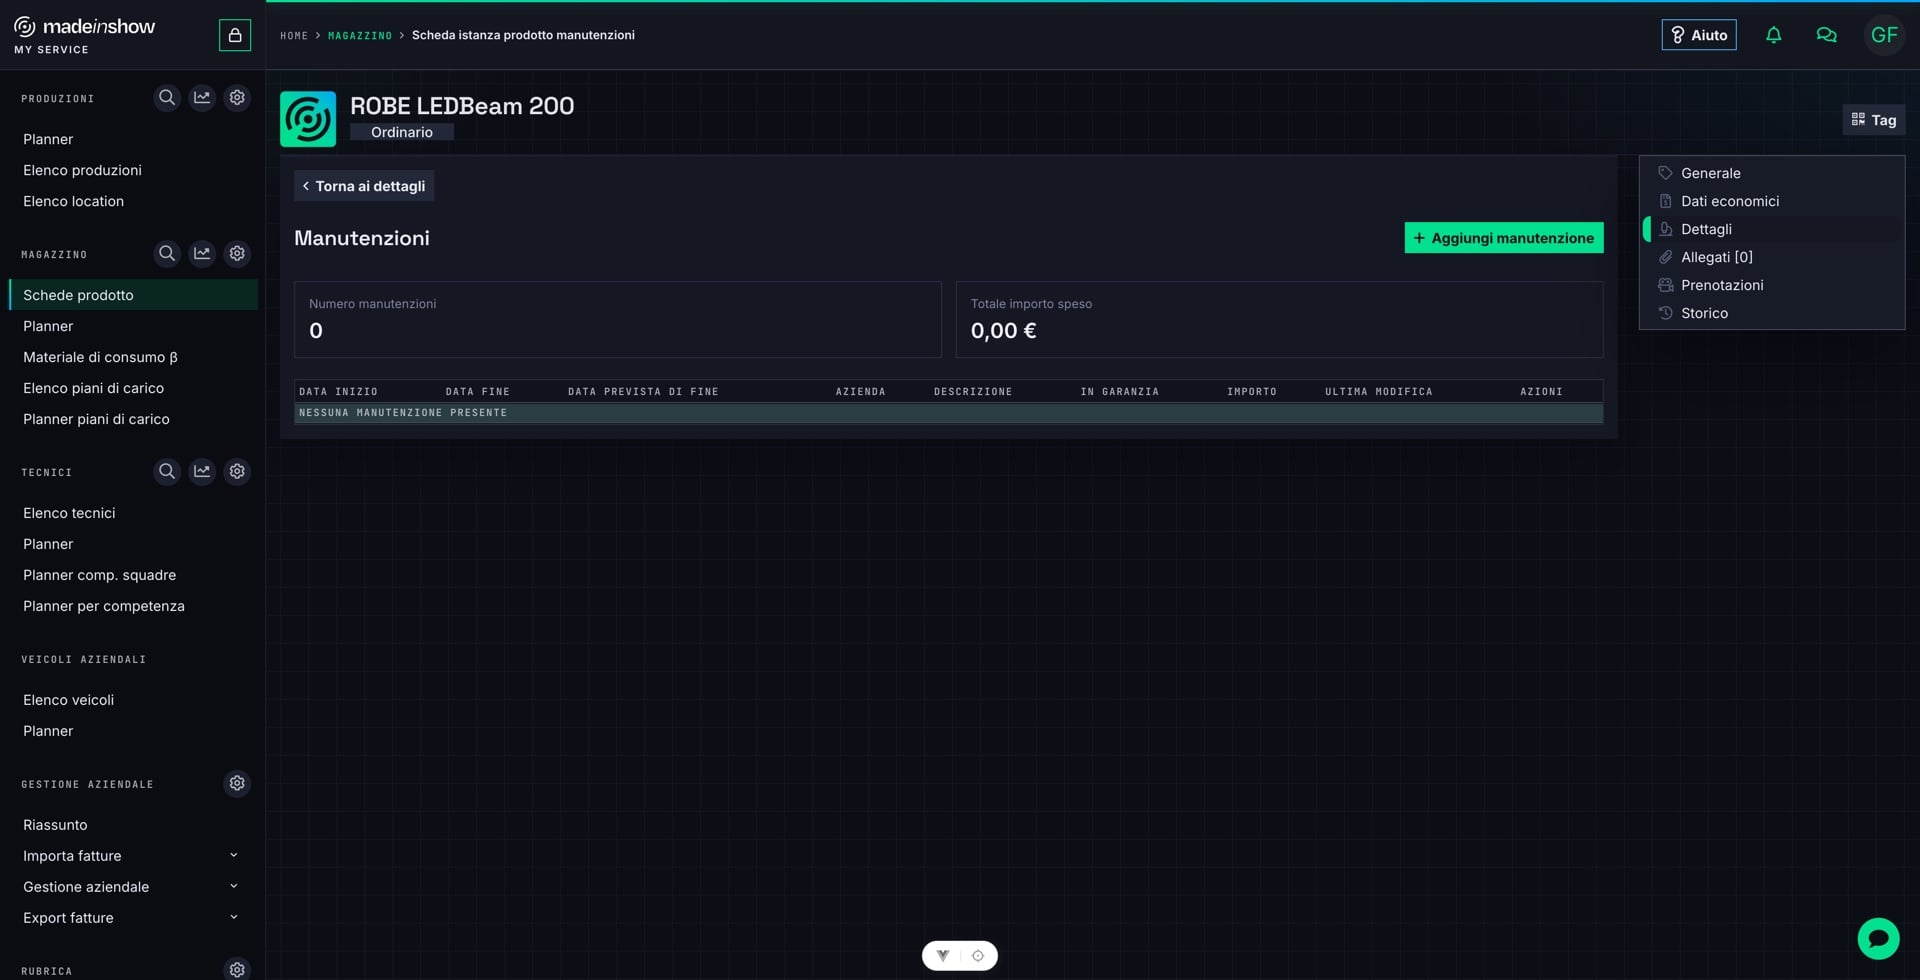Screen dimensions: 1920x980
Task: Open the Prenotazioni tab
Action: pyautogui.click(x=1772, y=285)
